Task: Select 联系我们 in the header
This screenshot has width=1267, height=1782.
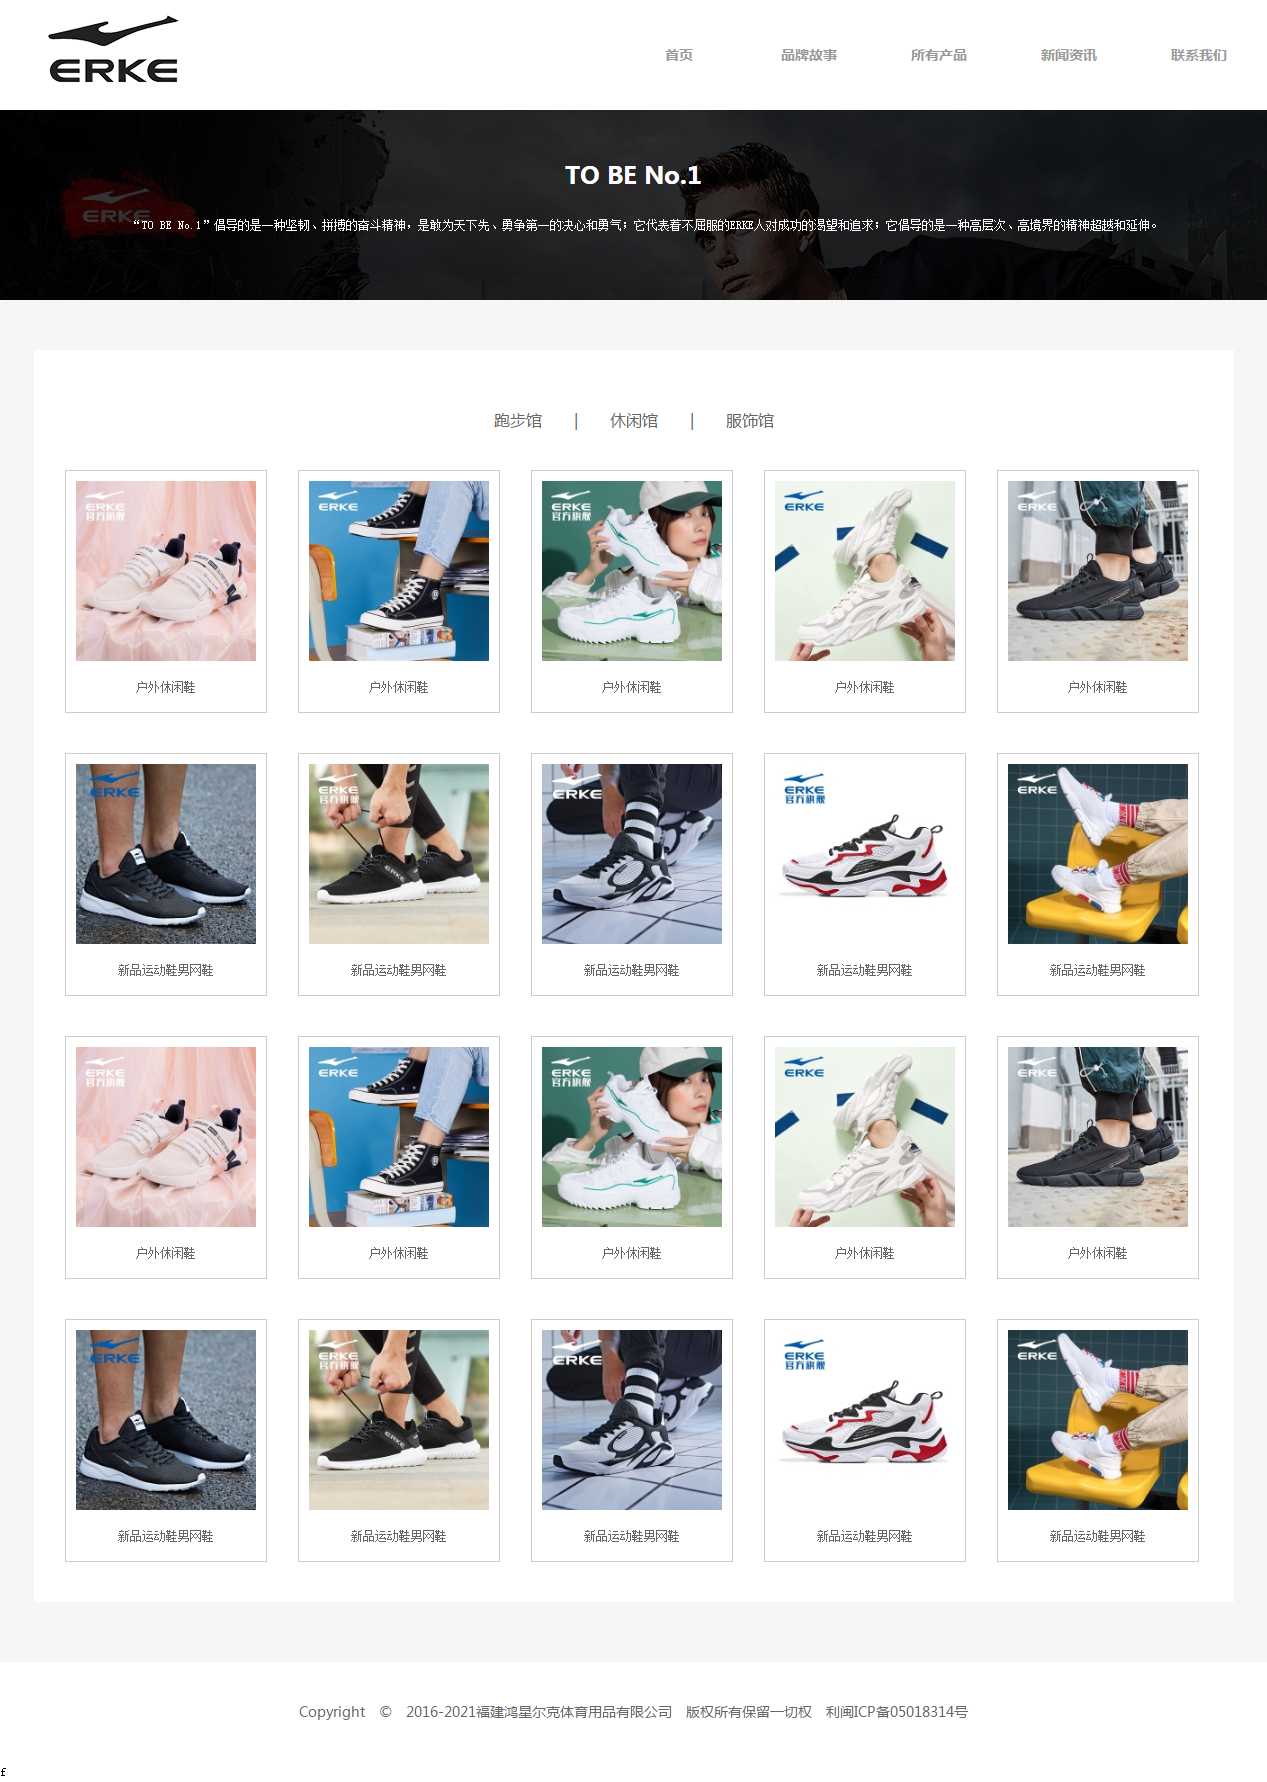Action: (x=1199, y=55)
